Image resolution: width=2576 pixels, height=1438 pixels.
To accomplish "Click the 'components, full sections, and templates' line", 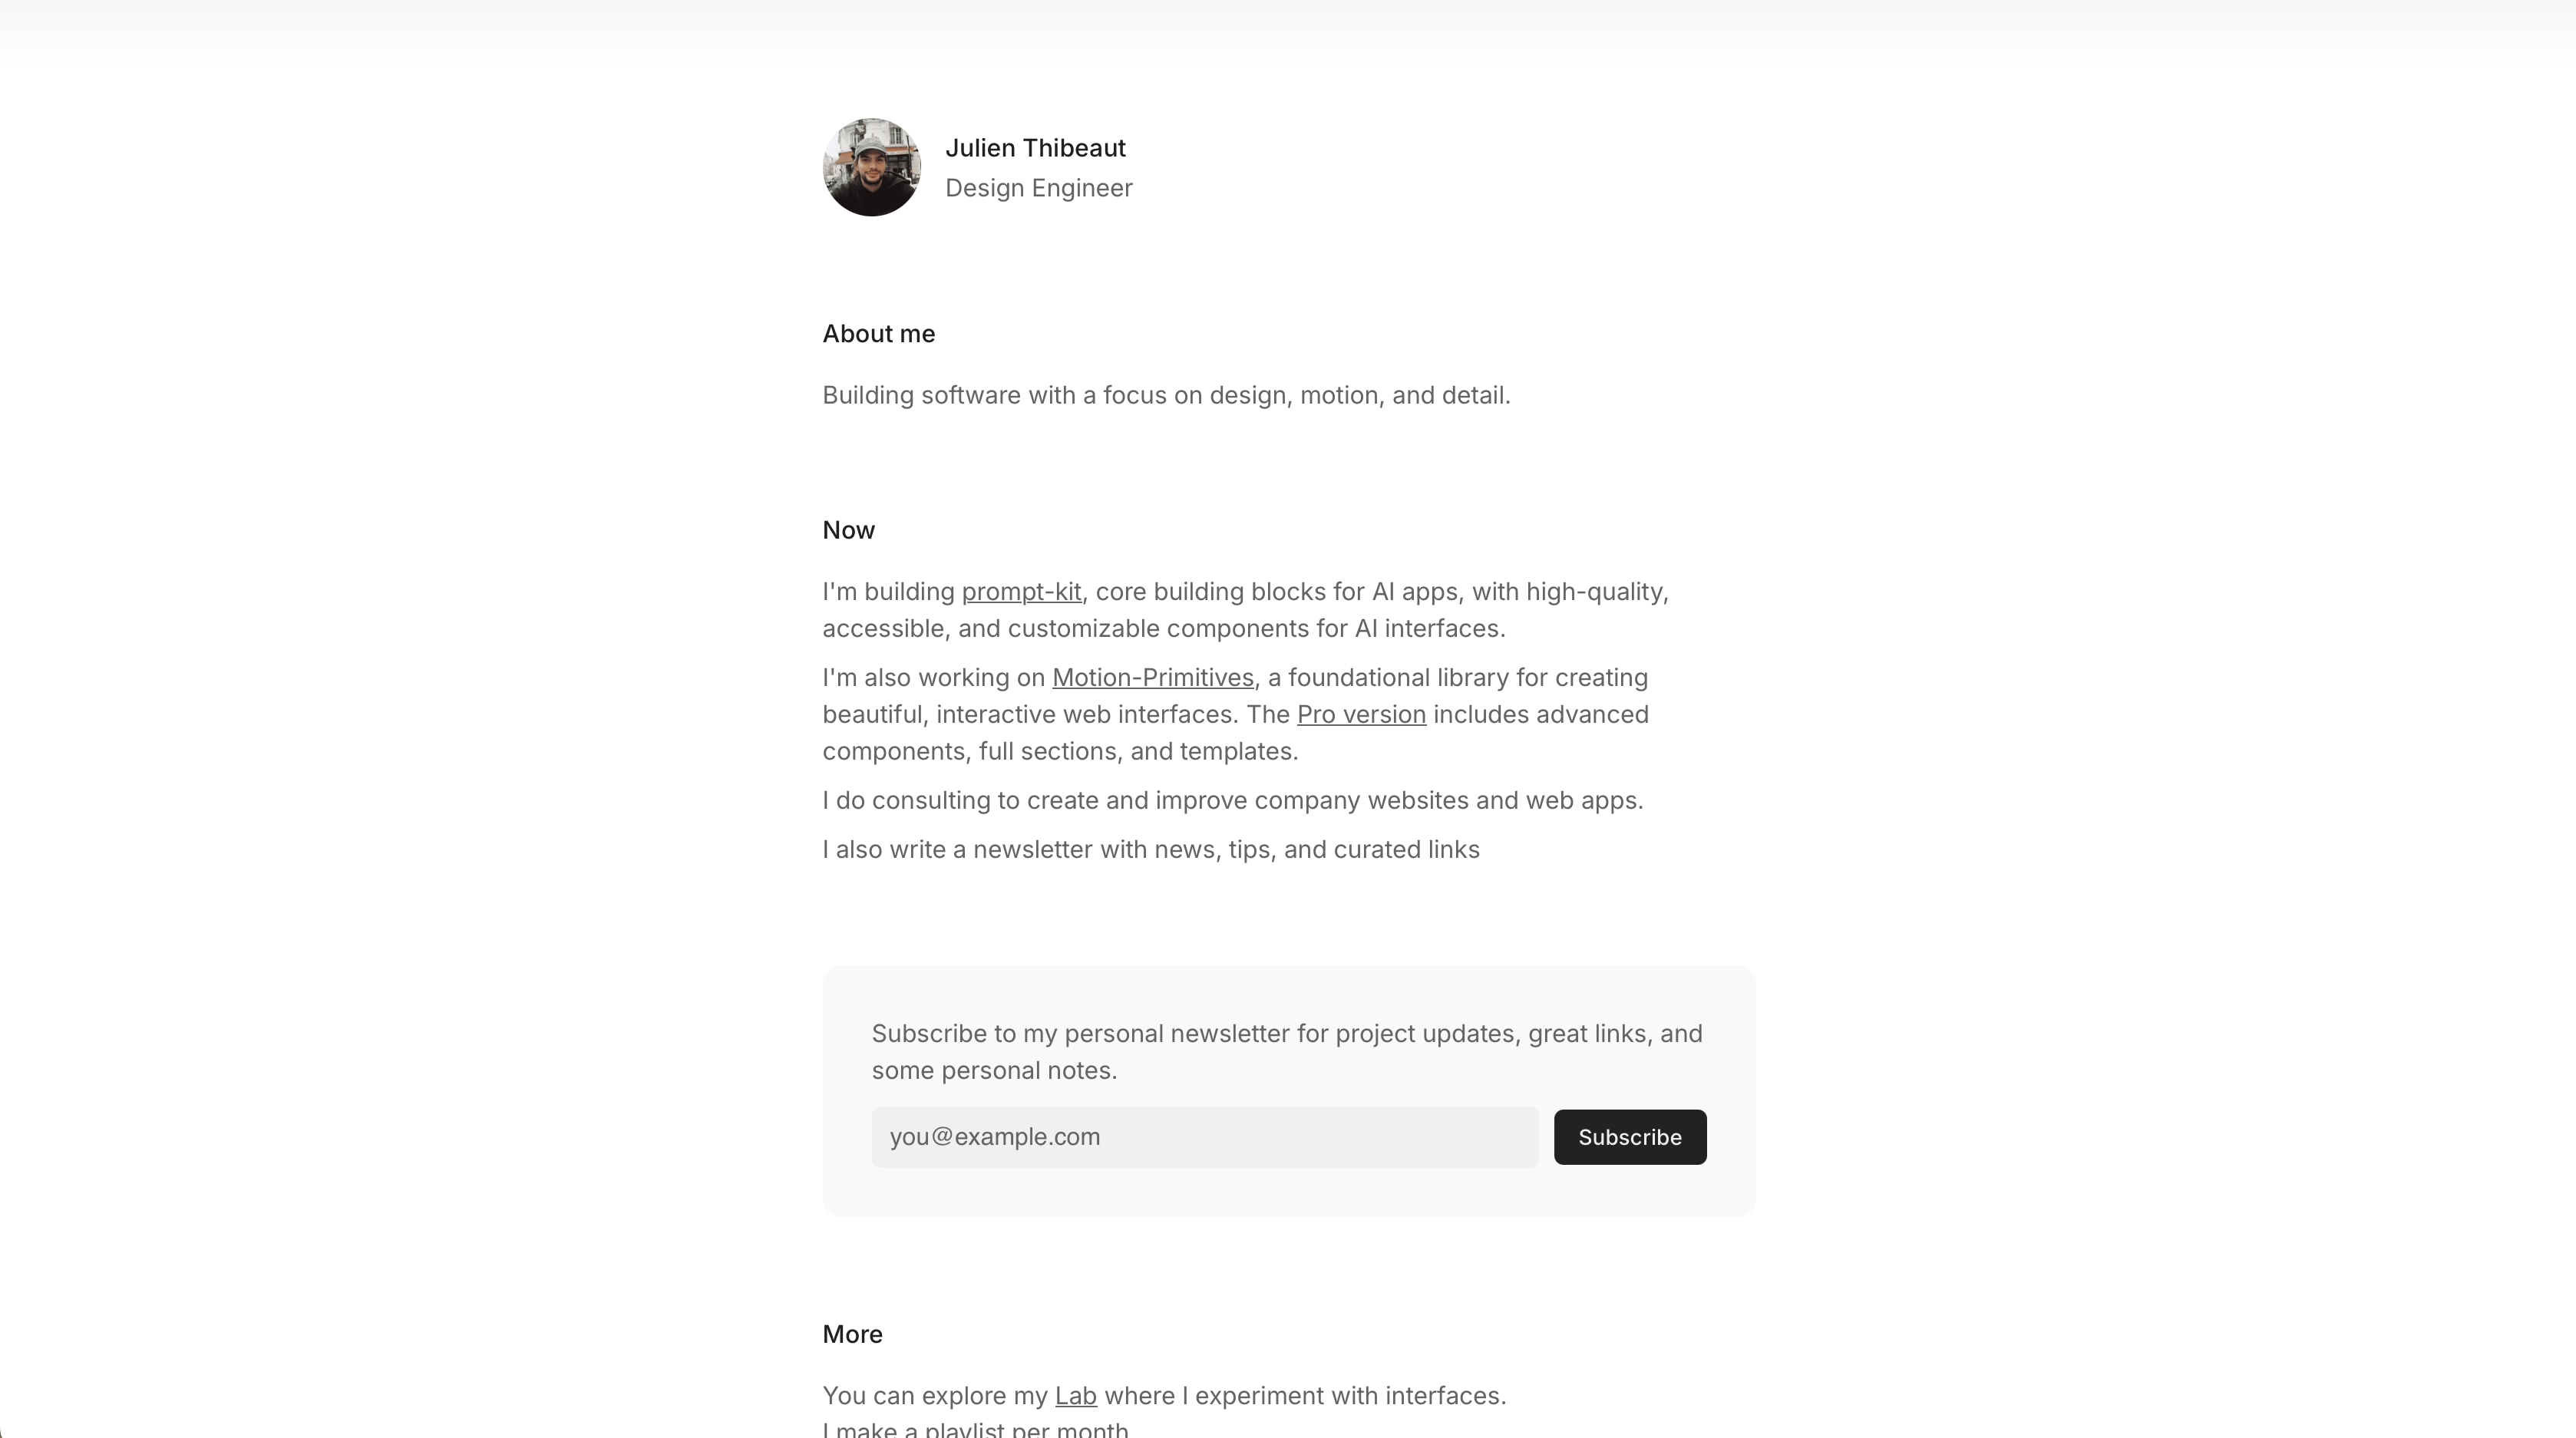I will tap(1060, 752).
